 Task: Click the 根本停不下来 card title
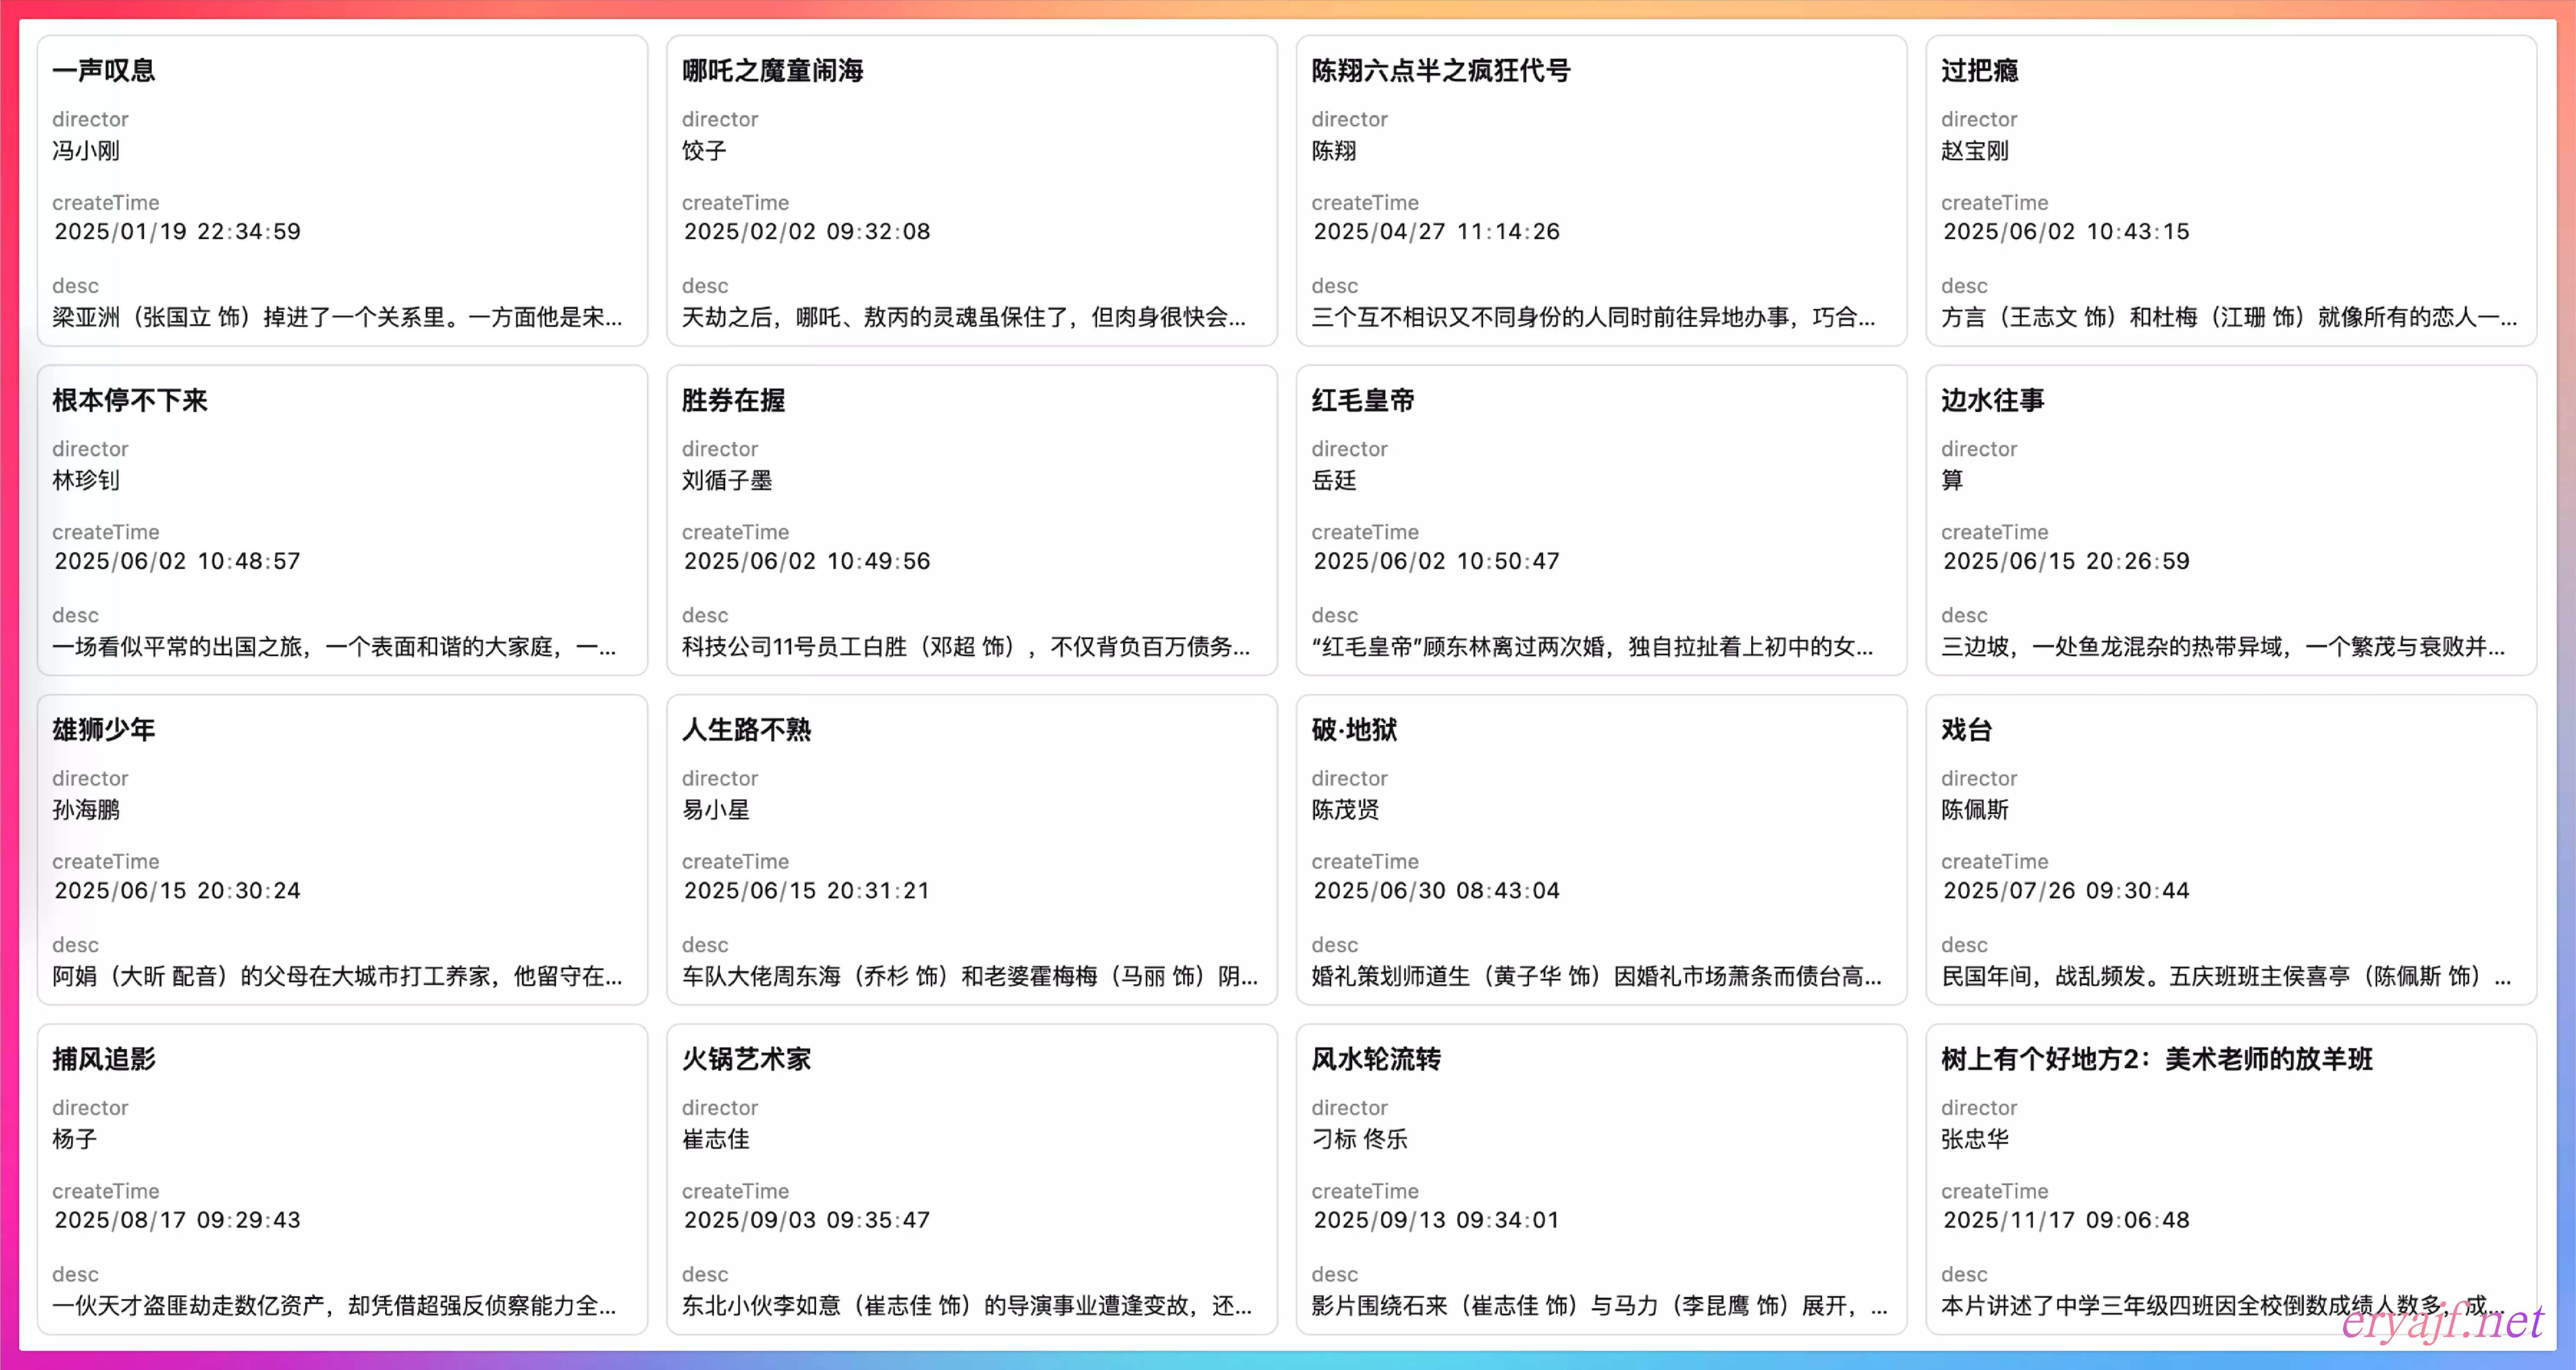[x=130, y=400]
